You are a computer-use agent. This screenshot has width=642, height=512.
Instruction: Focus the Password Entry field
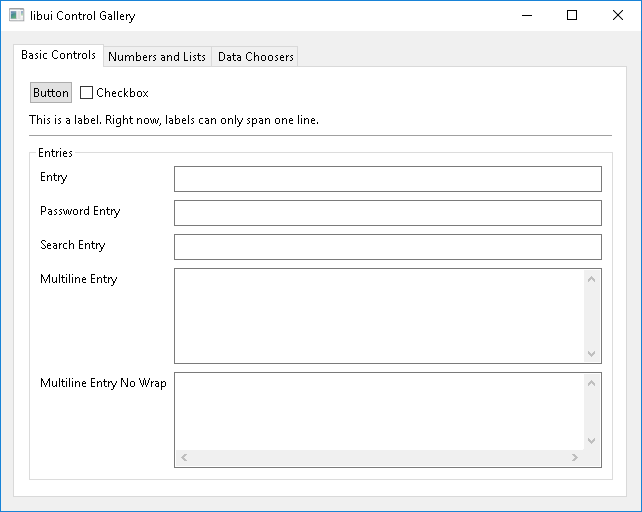point(388,213)
